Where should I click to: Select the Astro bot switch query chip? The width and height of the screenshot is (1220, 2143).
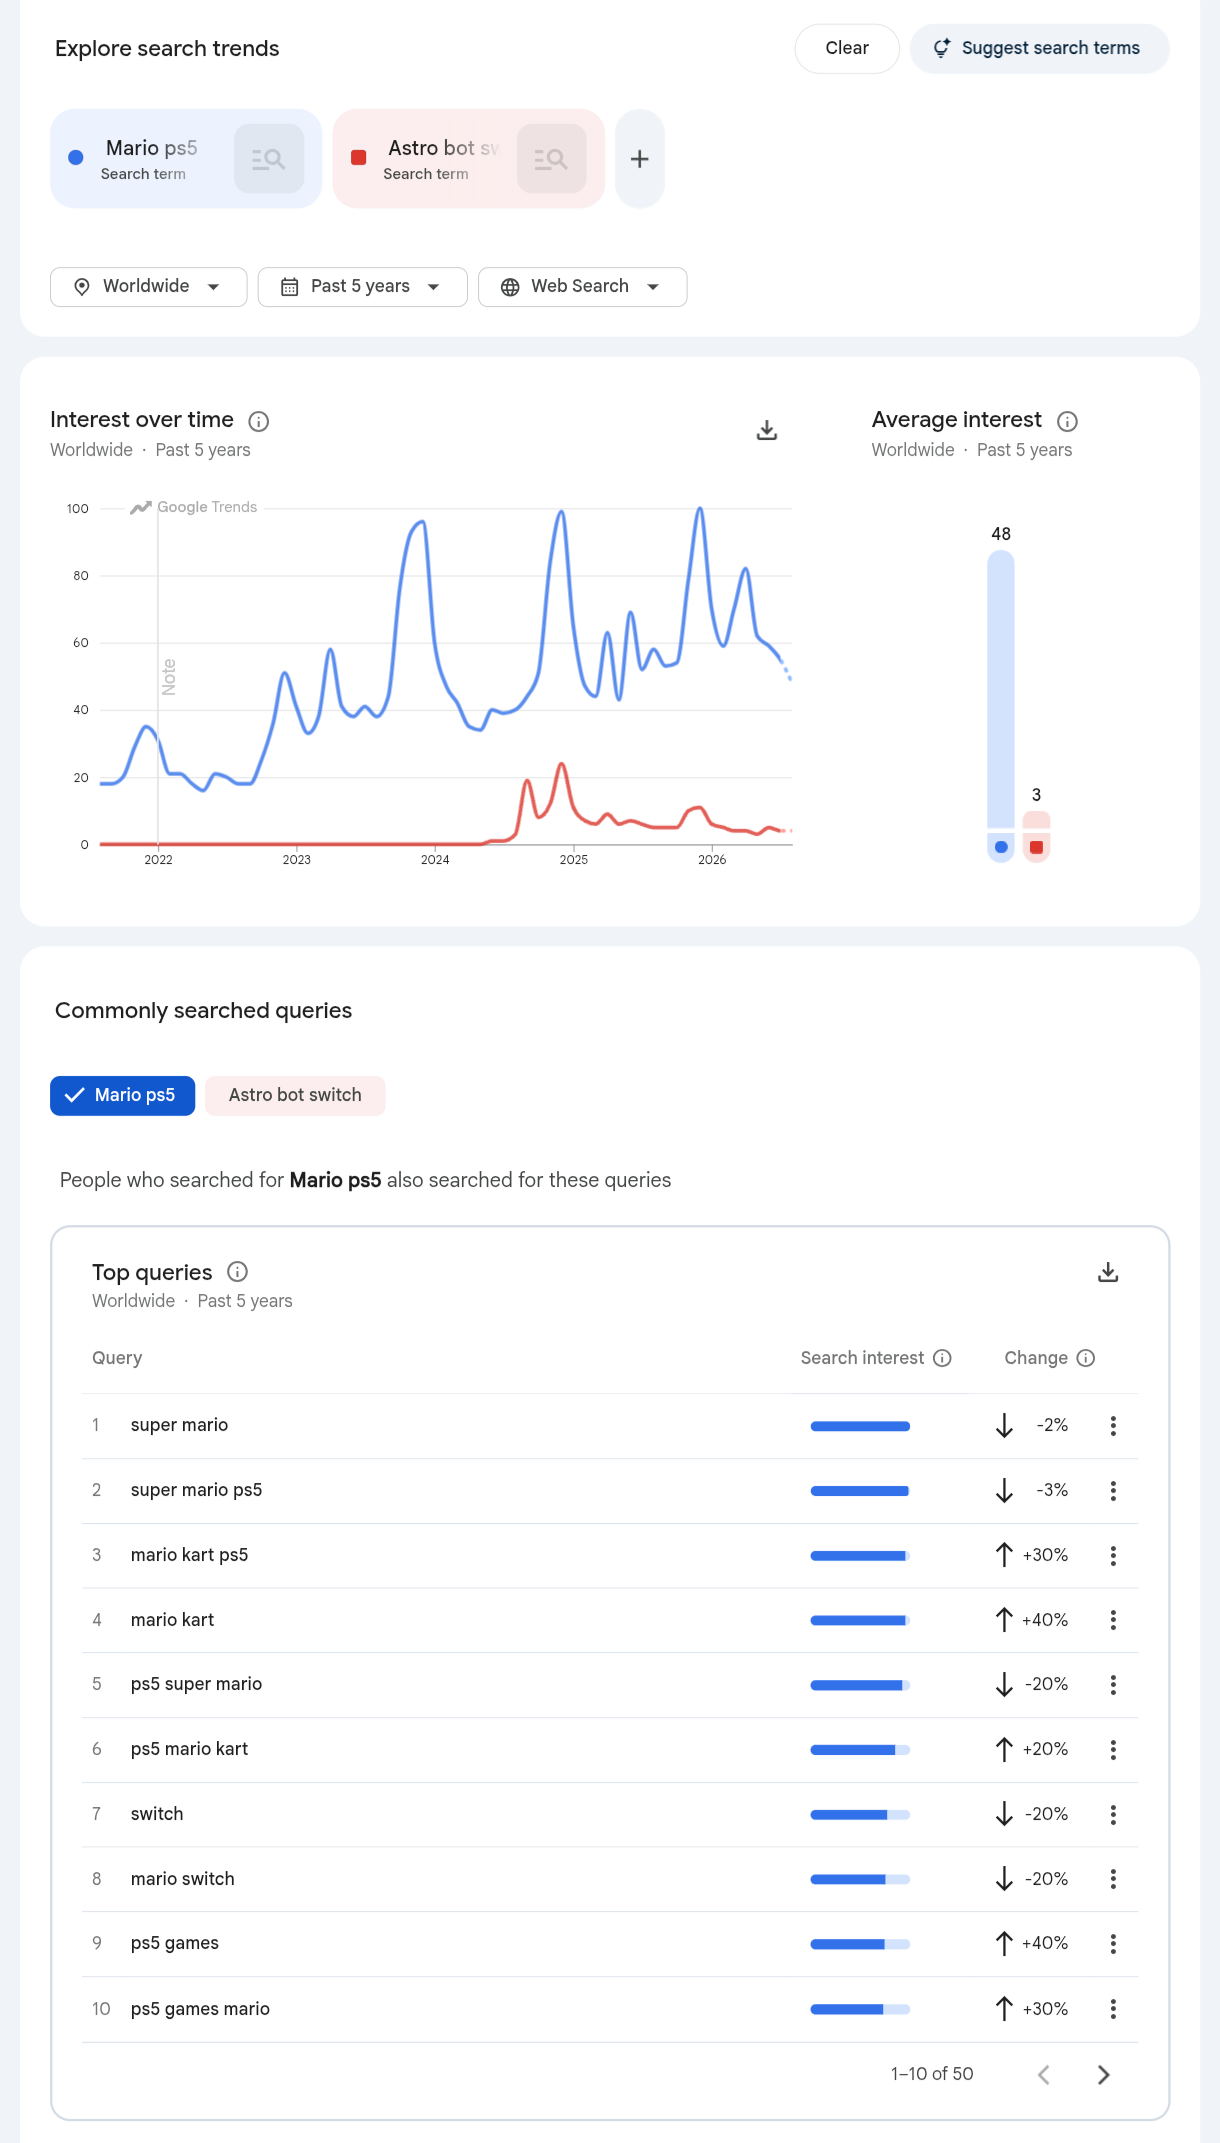click(295, 1096)
